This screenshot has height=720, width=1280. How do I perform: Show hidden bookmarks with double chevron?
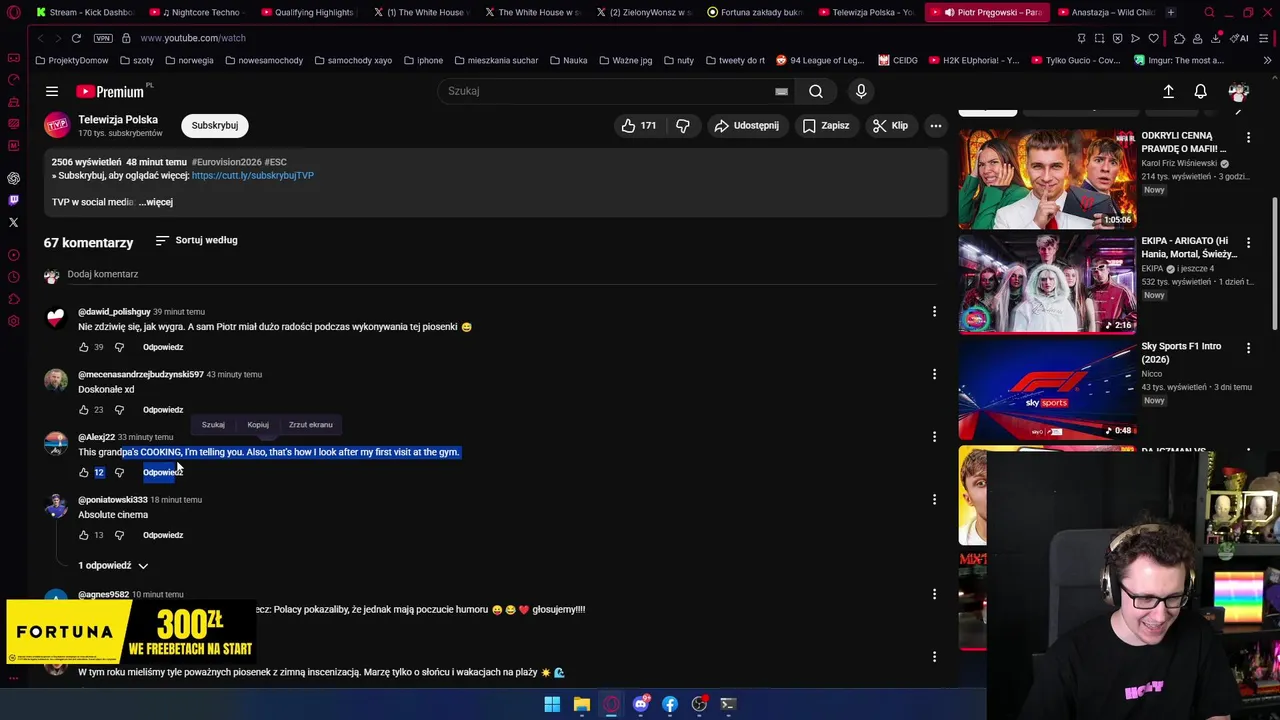point(1267,60)
